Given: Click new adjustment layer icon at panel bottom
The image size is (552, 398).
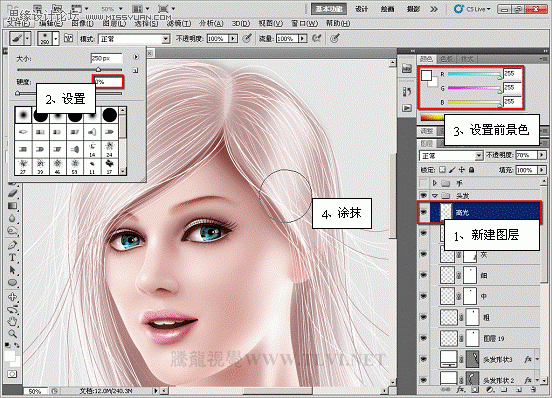Looking at the screenshot, I should pos(490,390).
